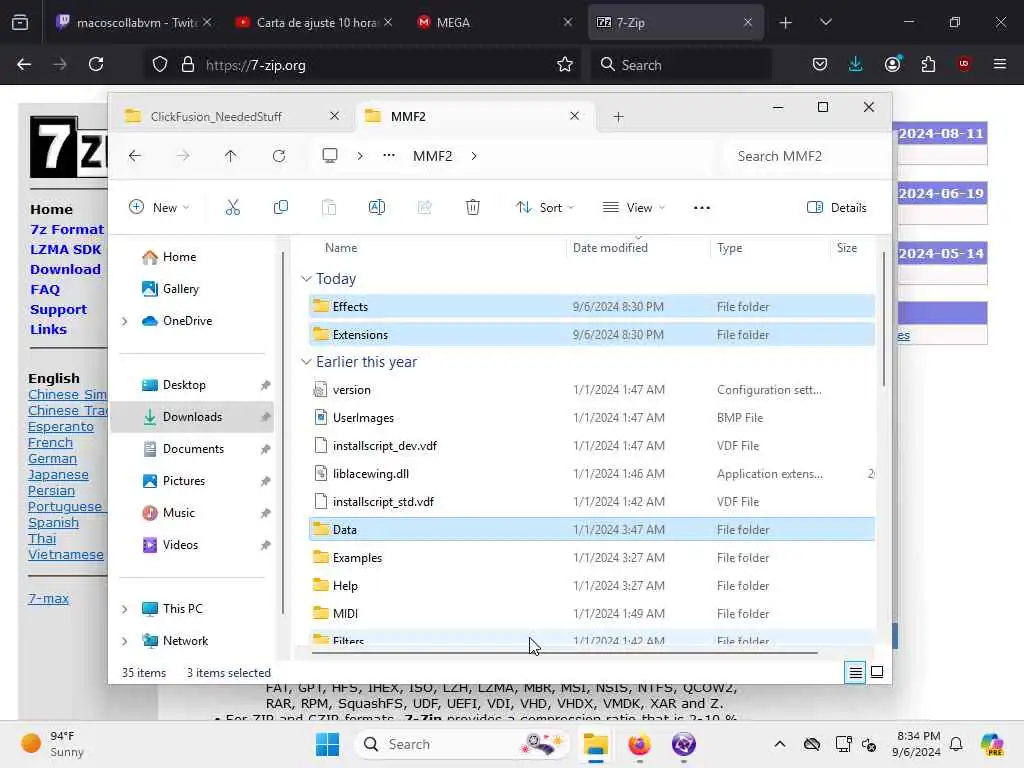Toggle the Details pane button
This screenshot has width=1024, height=768.
[x=837, y=208]
